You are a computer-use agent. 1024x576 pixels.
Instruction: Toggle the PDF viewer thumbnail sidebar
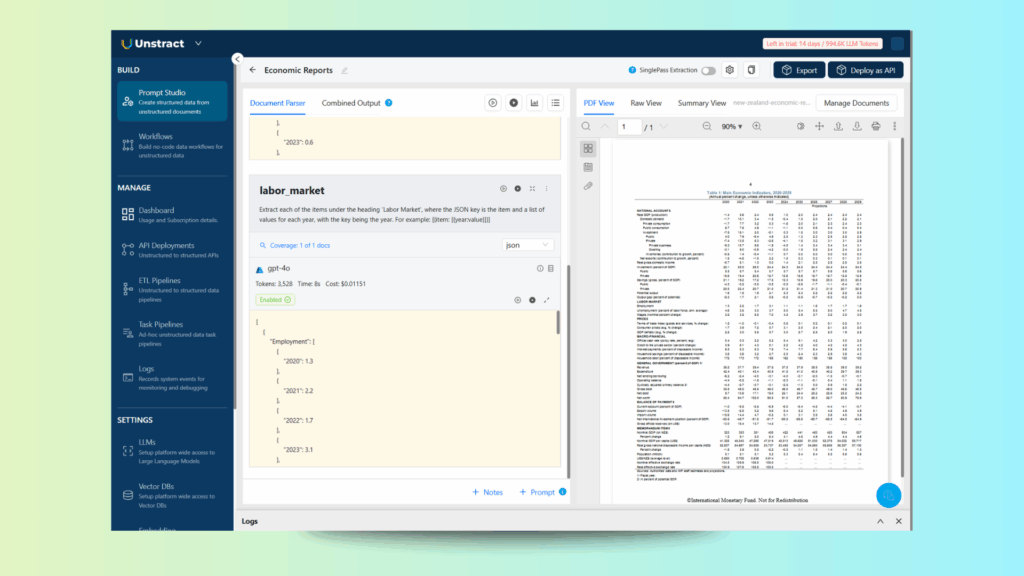click(x=588, y=148)
